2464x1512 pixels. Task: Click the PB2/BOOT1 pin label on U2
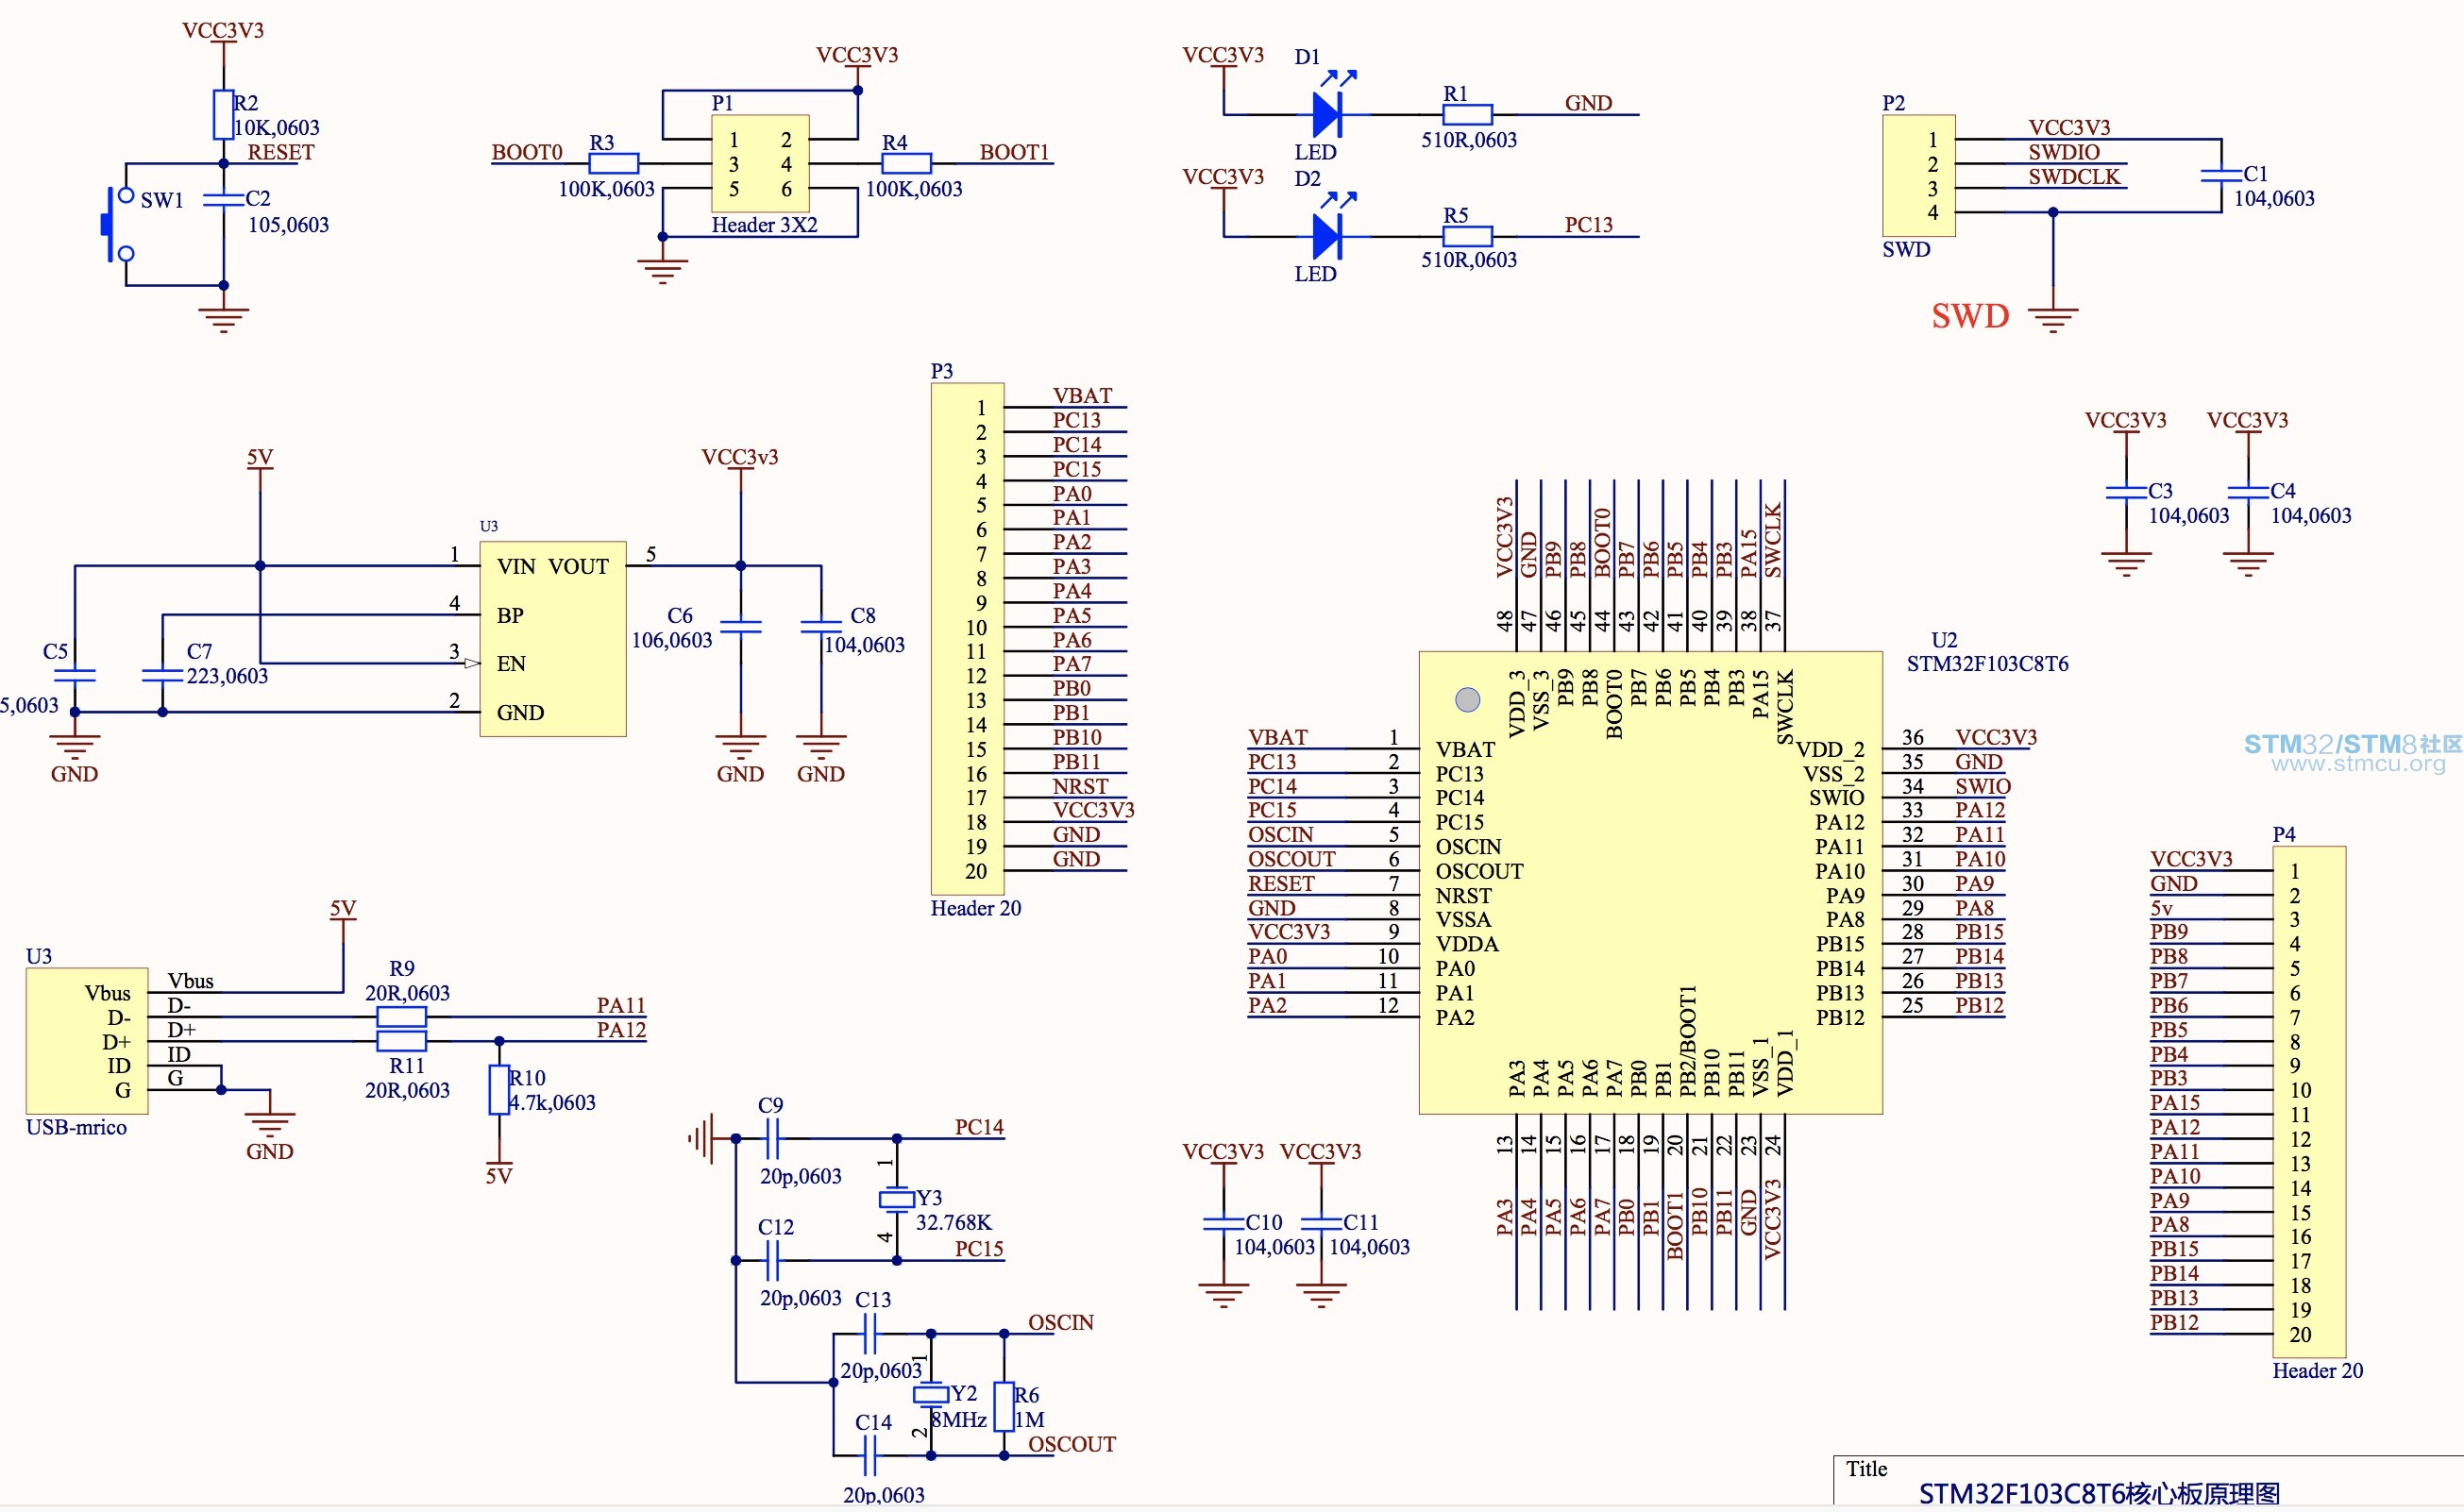coord(1688,1041)
